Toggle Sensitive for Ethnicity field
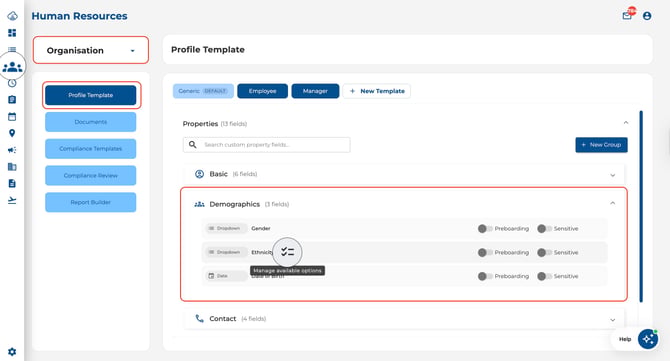This screenshot has height=361, width=670. 544,252
